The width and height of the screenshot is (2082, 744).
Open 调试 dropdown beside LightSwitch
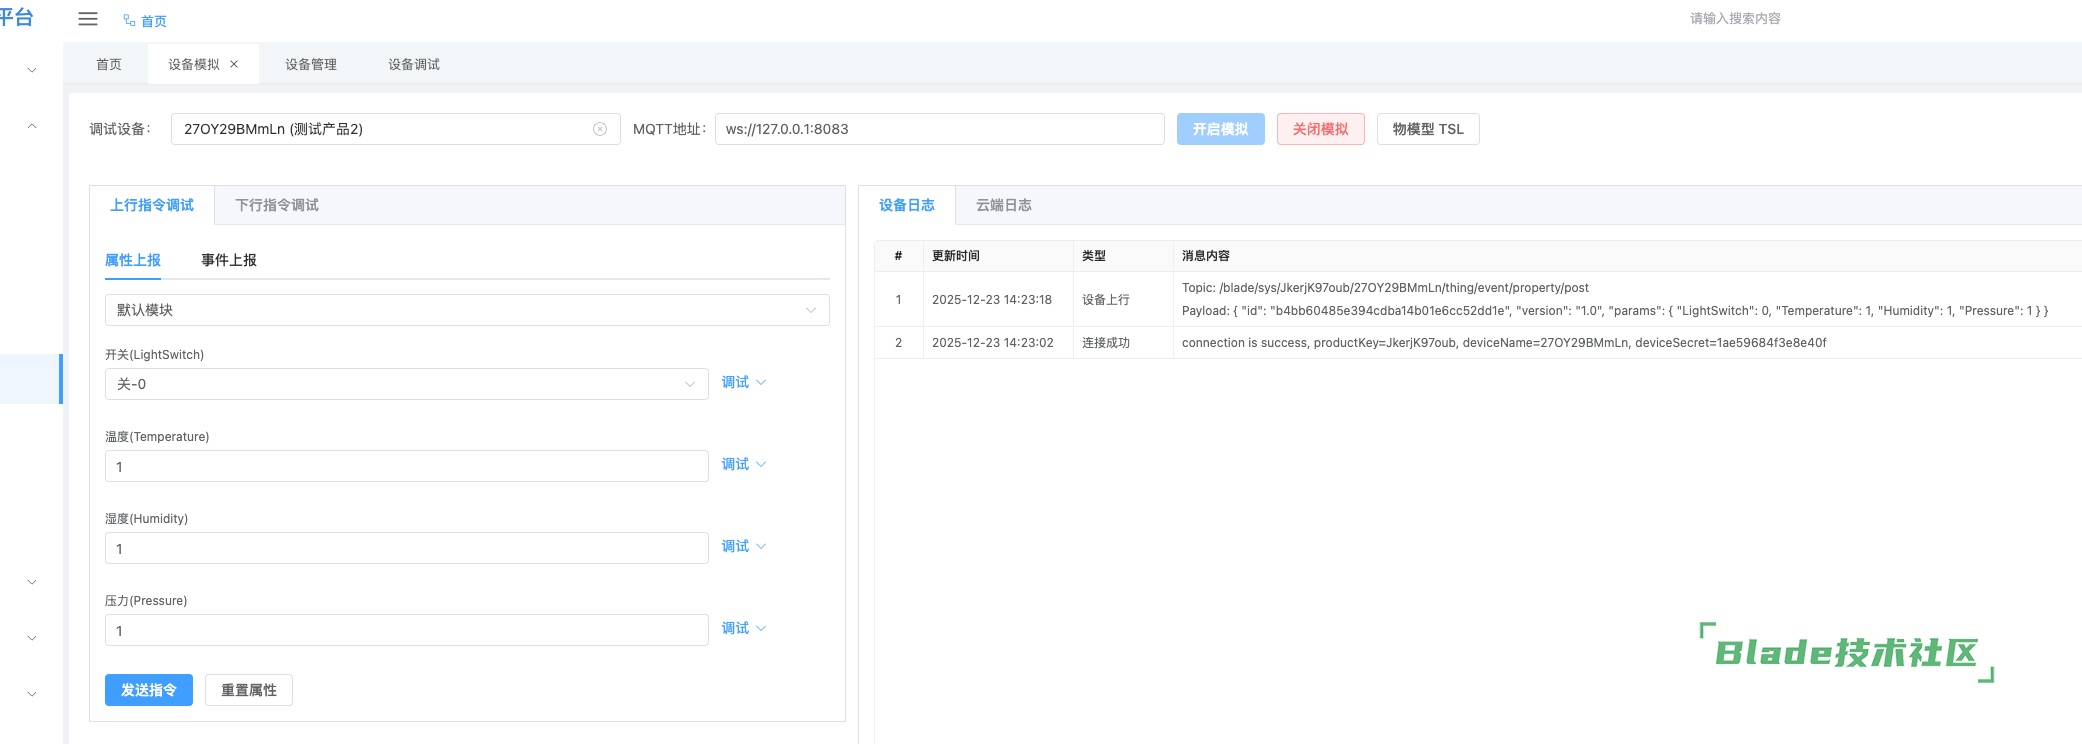[743, 382]
